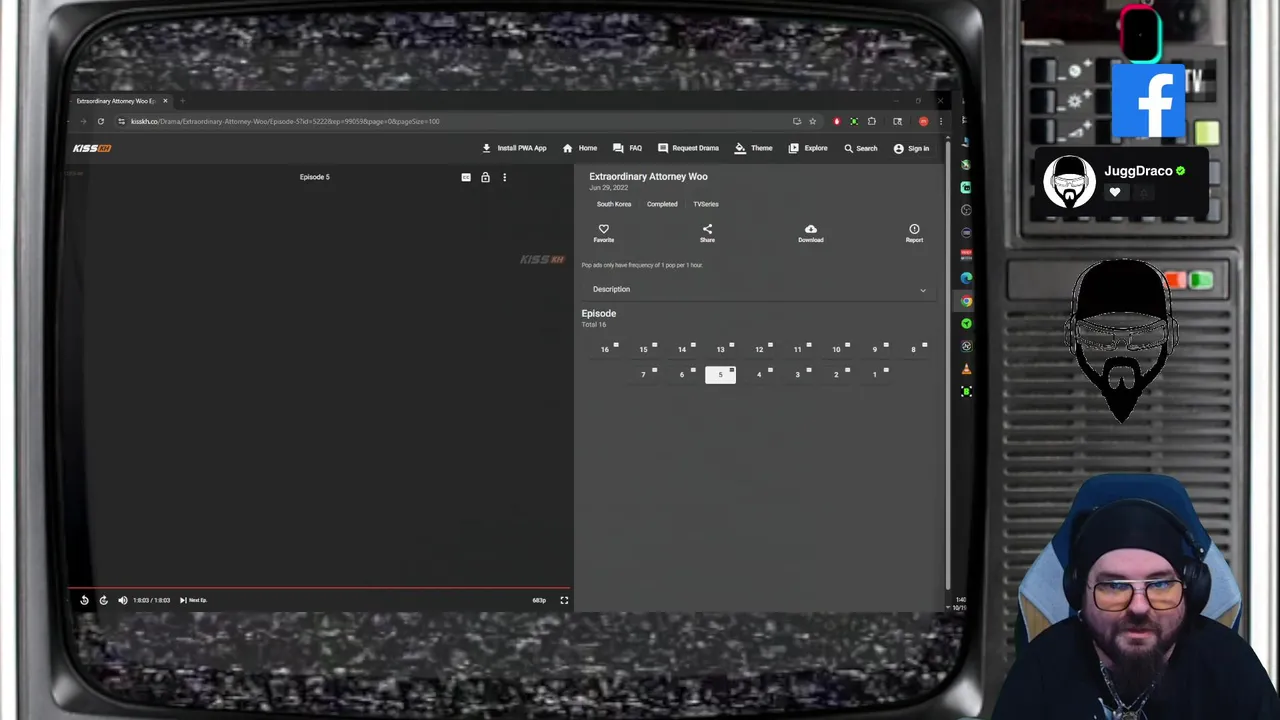Select episode 1
1280x720 pixels.
coord(874,375)
